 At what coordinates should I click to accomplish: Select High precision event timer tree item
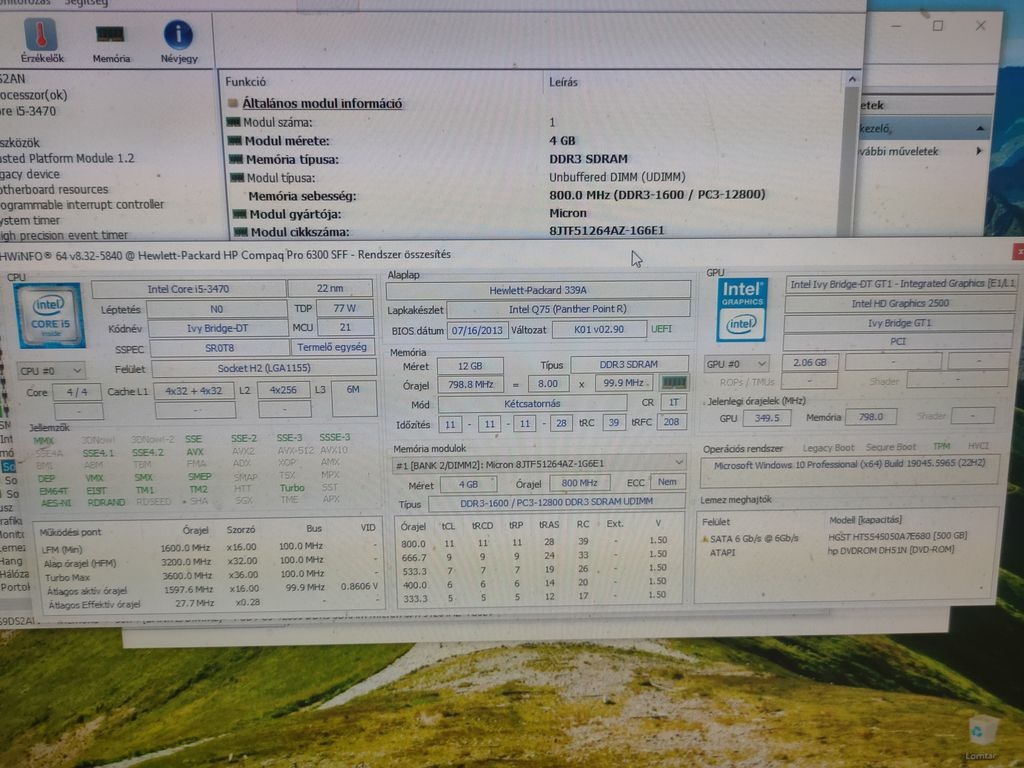pos(64,235)
